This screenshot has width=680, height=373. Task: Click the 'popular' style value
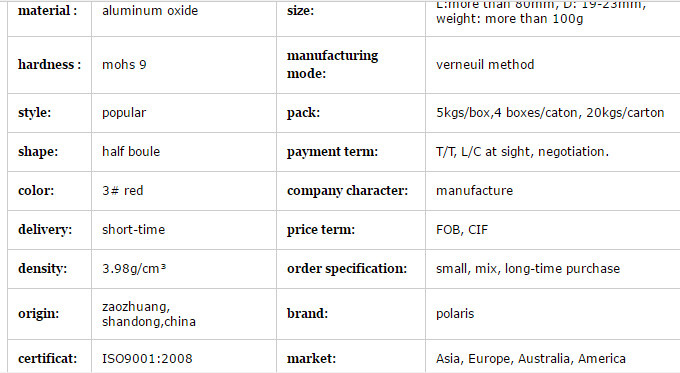point(124,113)
